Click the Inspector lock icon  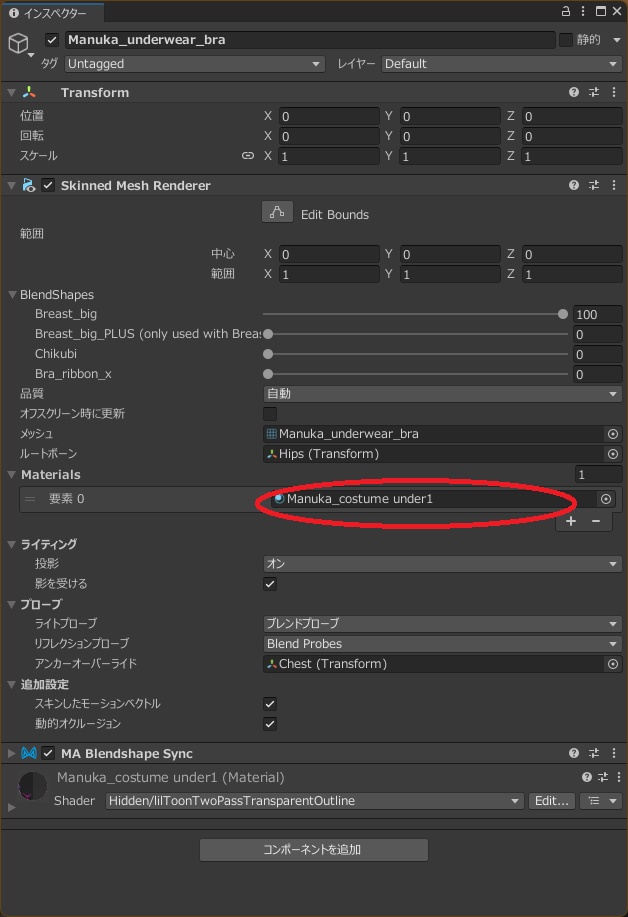tap(566, 11)
